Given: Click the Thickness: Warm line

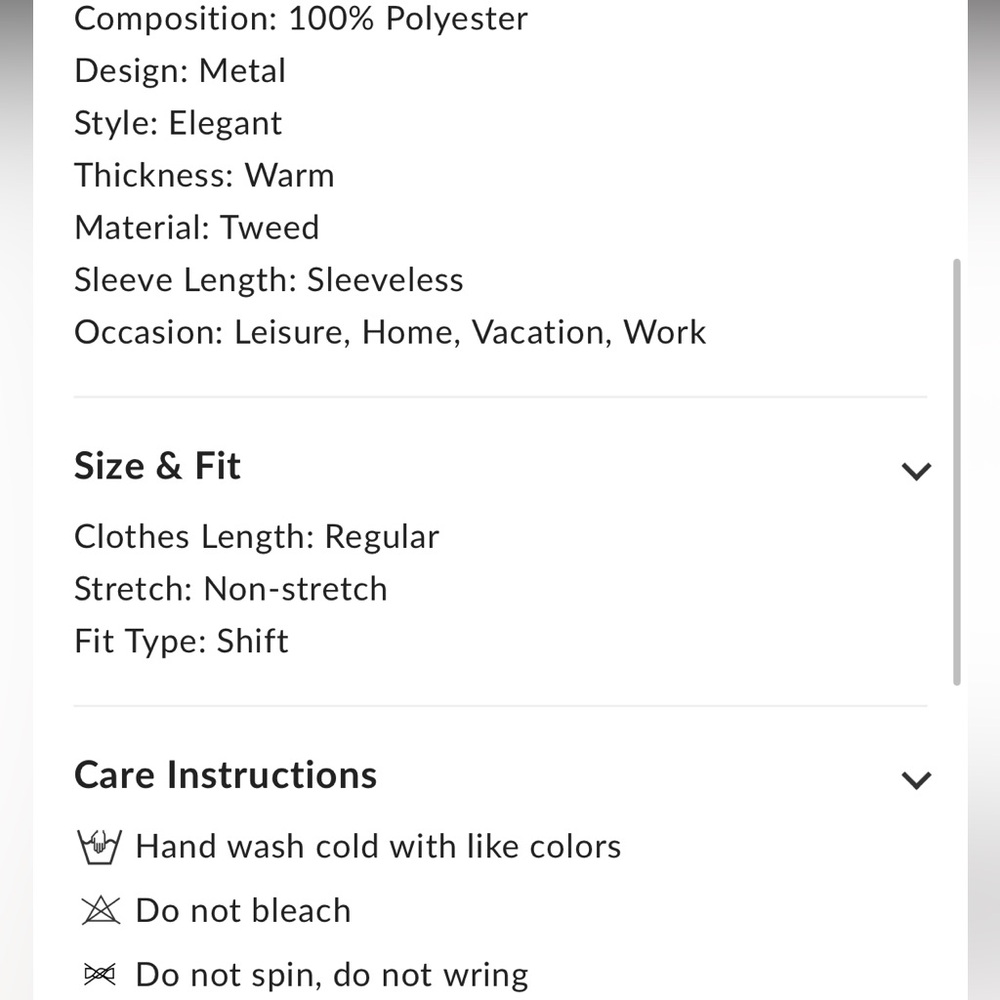Looking at the screenshot, I should (204, 175).
